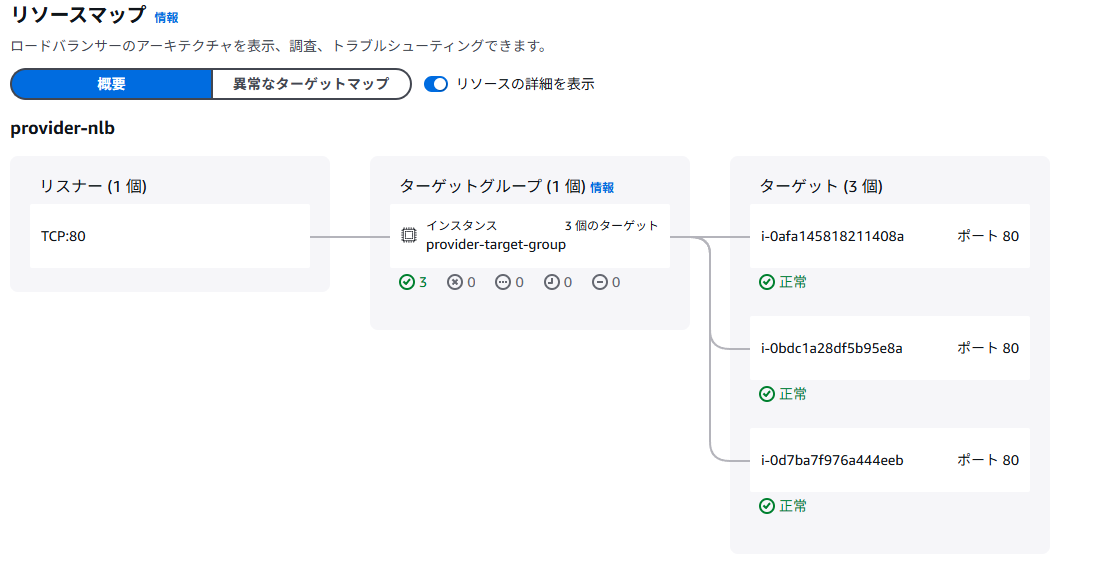1110x577 pixels.
Task: Toggle the リソースの詳細を表示 switch
Action: tap(436, 84)
